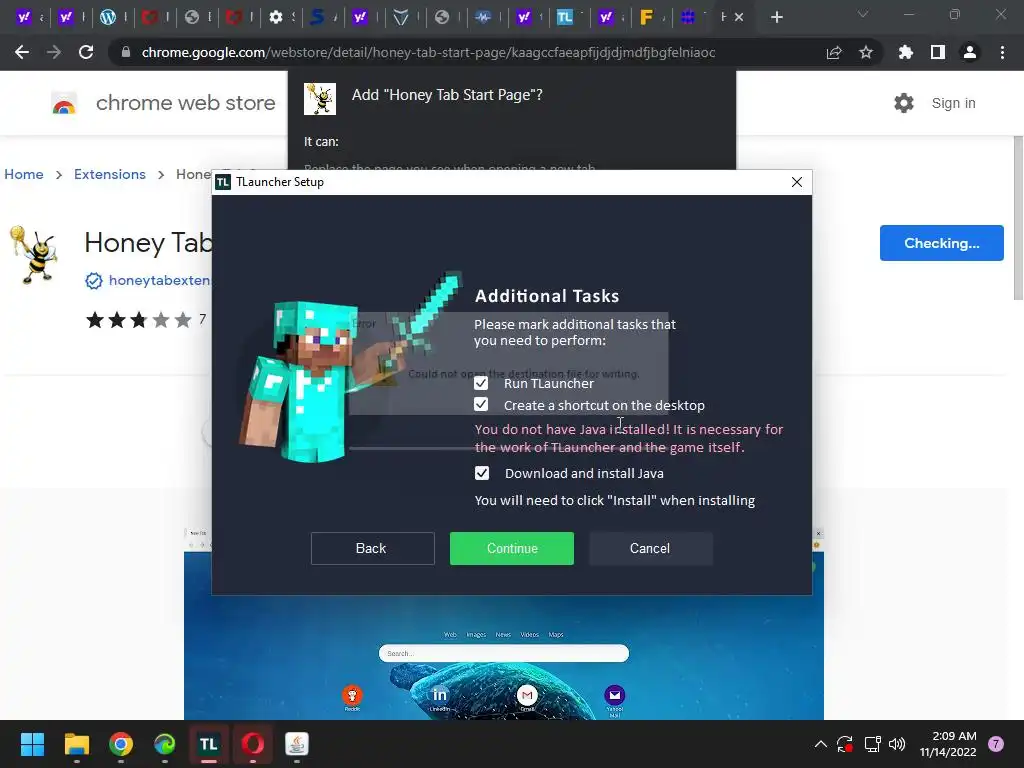Click the star rating of Honey Tab

click(x=138, y=320)
